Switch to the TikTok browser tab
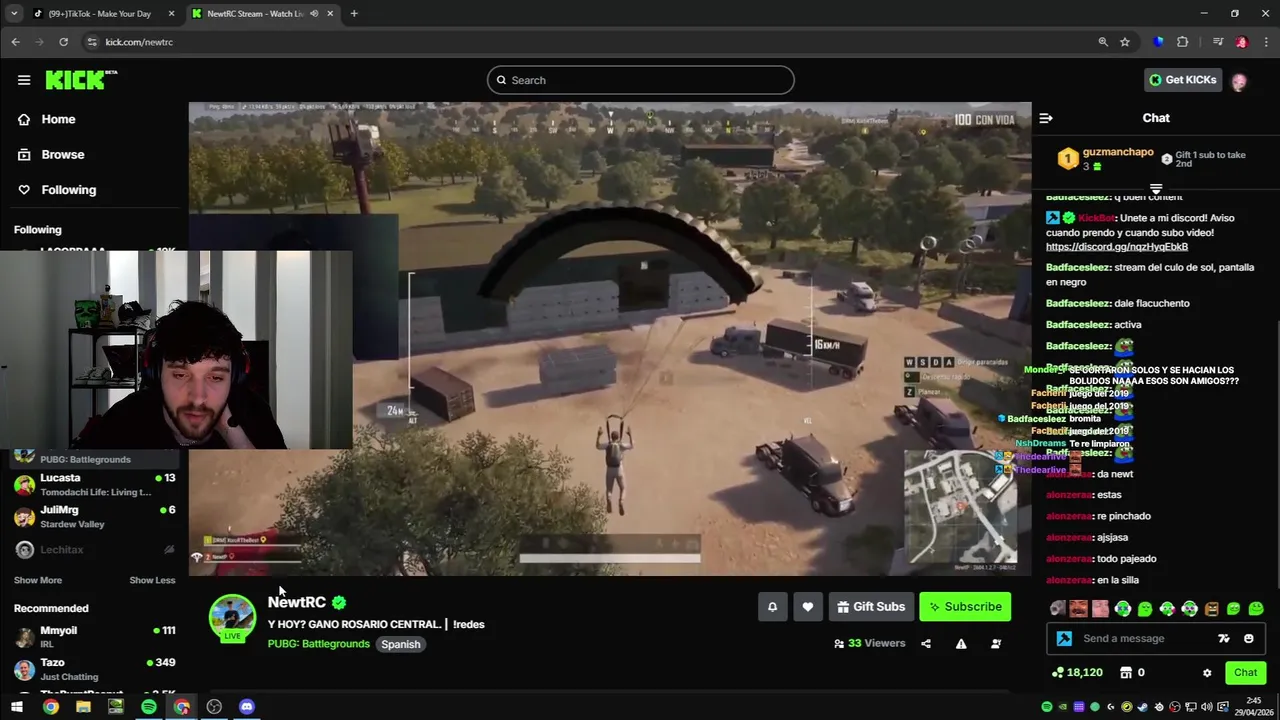This screenshot has height=720, width=1280. [x=101, y=14]
